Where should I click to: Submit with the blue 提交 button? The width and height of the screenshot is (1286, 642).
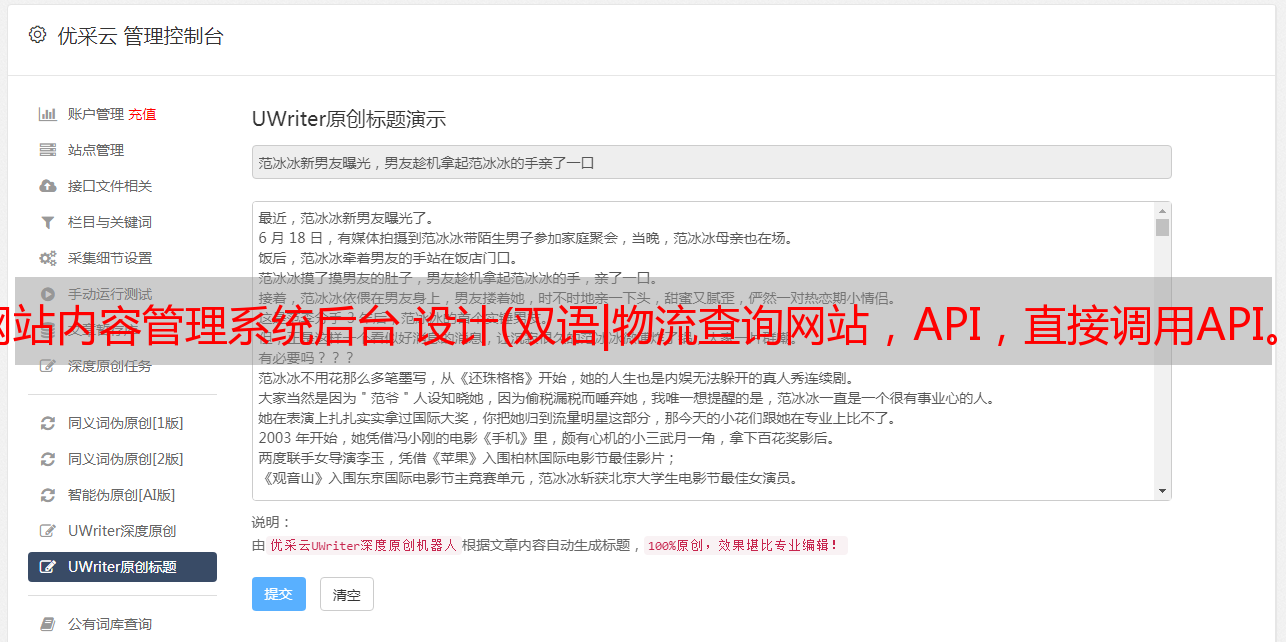(279, 594)
